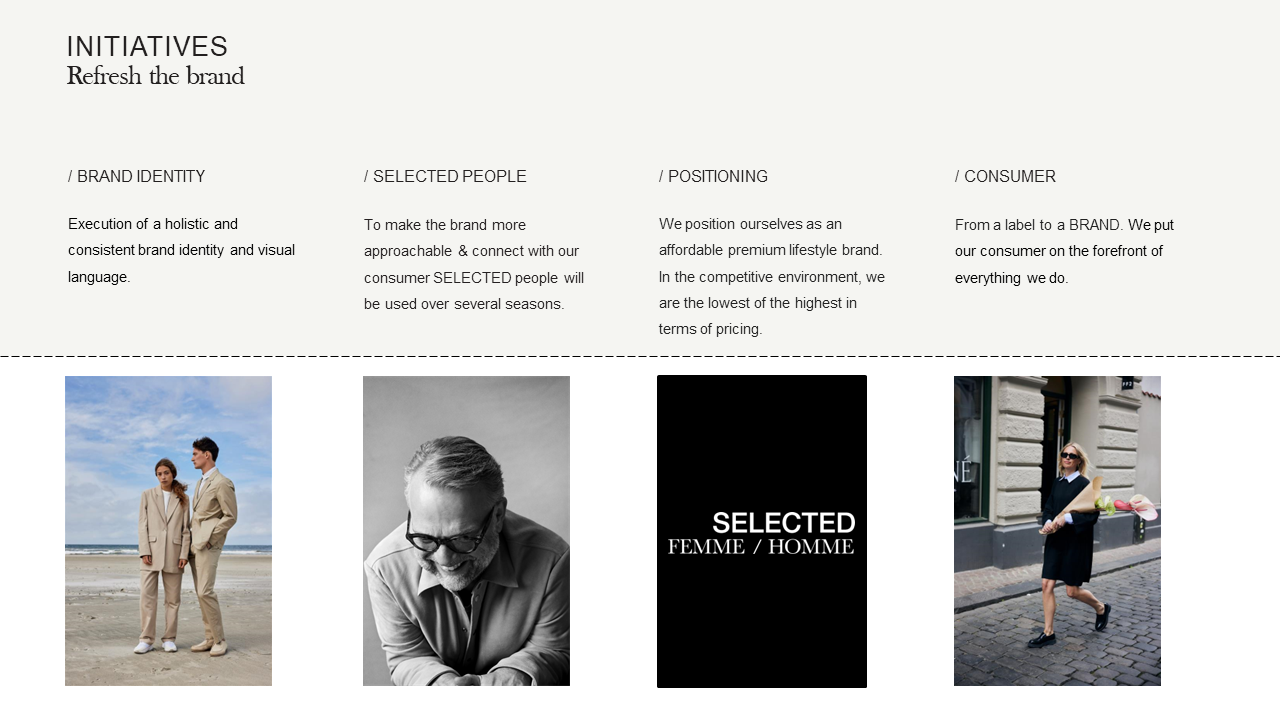This screenshot has height=720, width=1280.
Task: Click the holistic brand identity paragraph
Action: click(181, 250)
